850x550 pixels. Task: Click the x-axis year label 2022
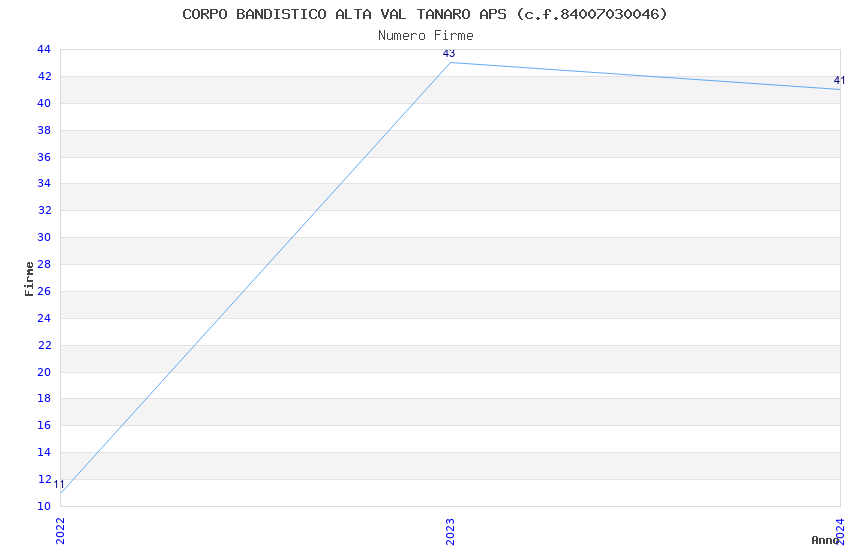pos(60,531)
